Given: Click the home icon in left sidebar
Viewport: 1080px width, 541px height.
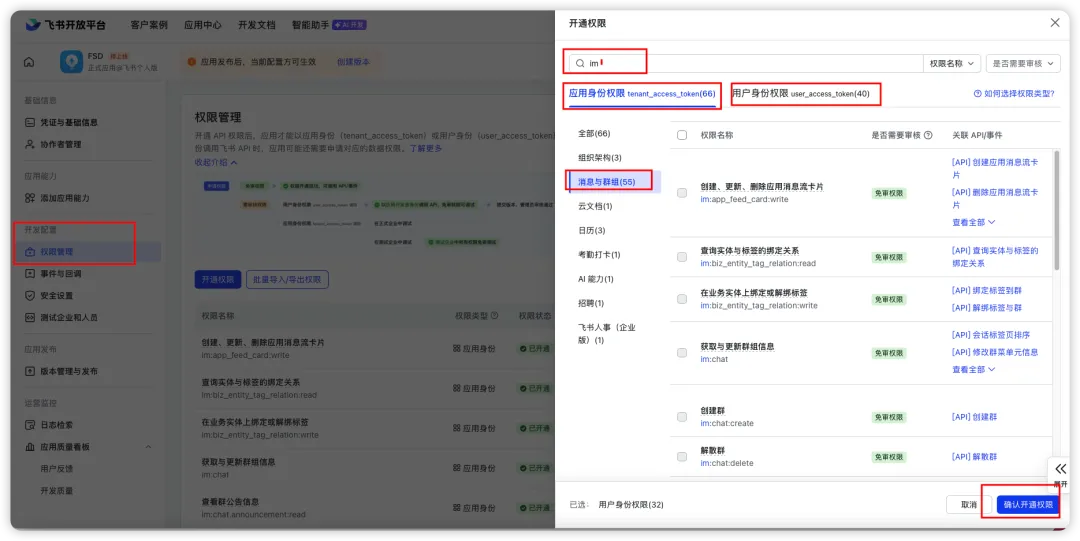Looking at the screenshot, I should coord(29,62).
